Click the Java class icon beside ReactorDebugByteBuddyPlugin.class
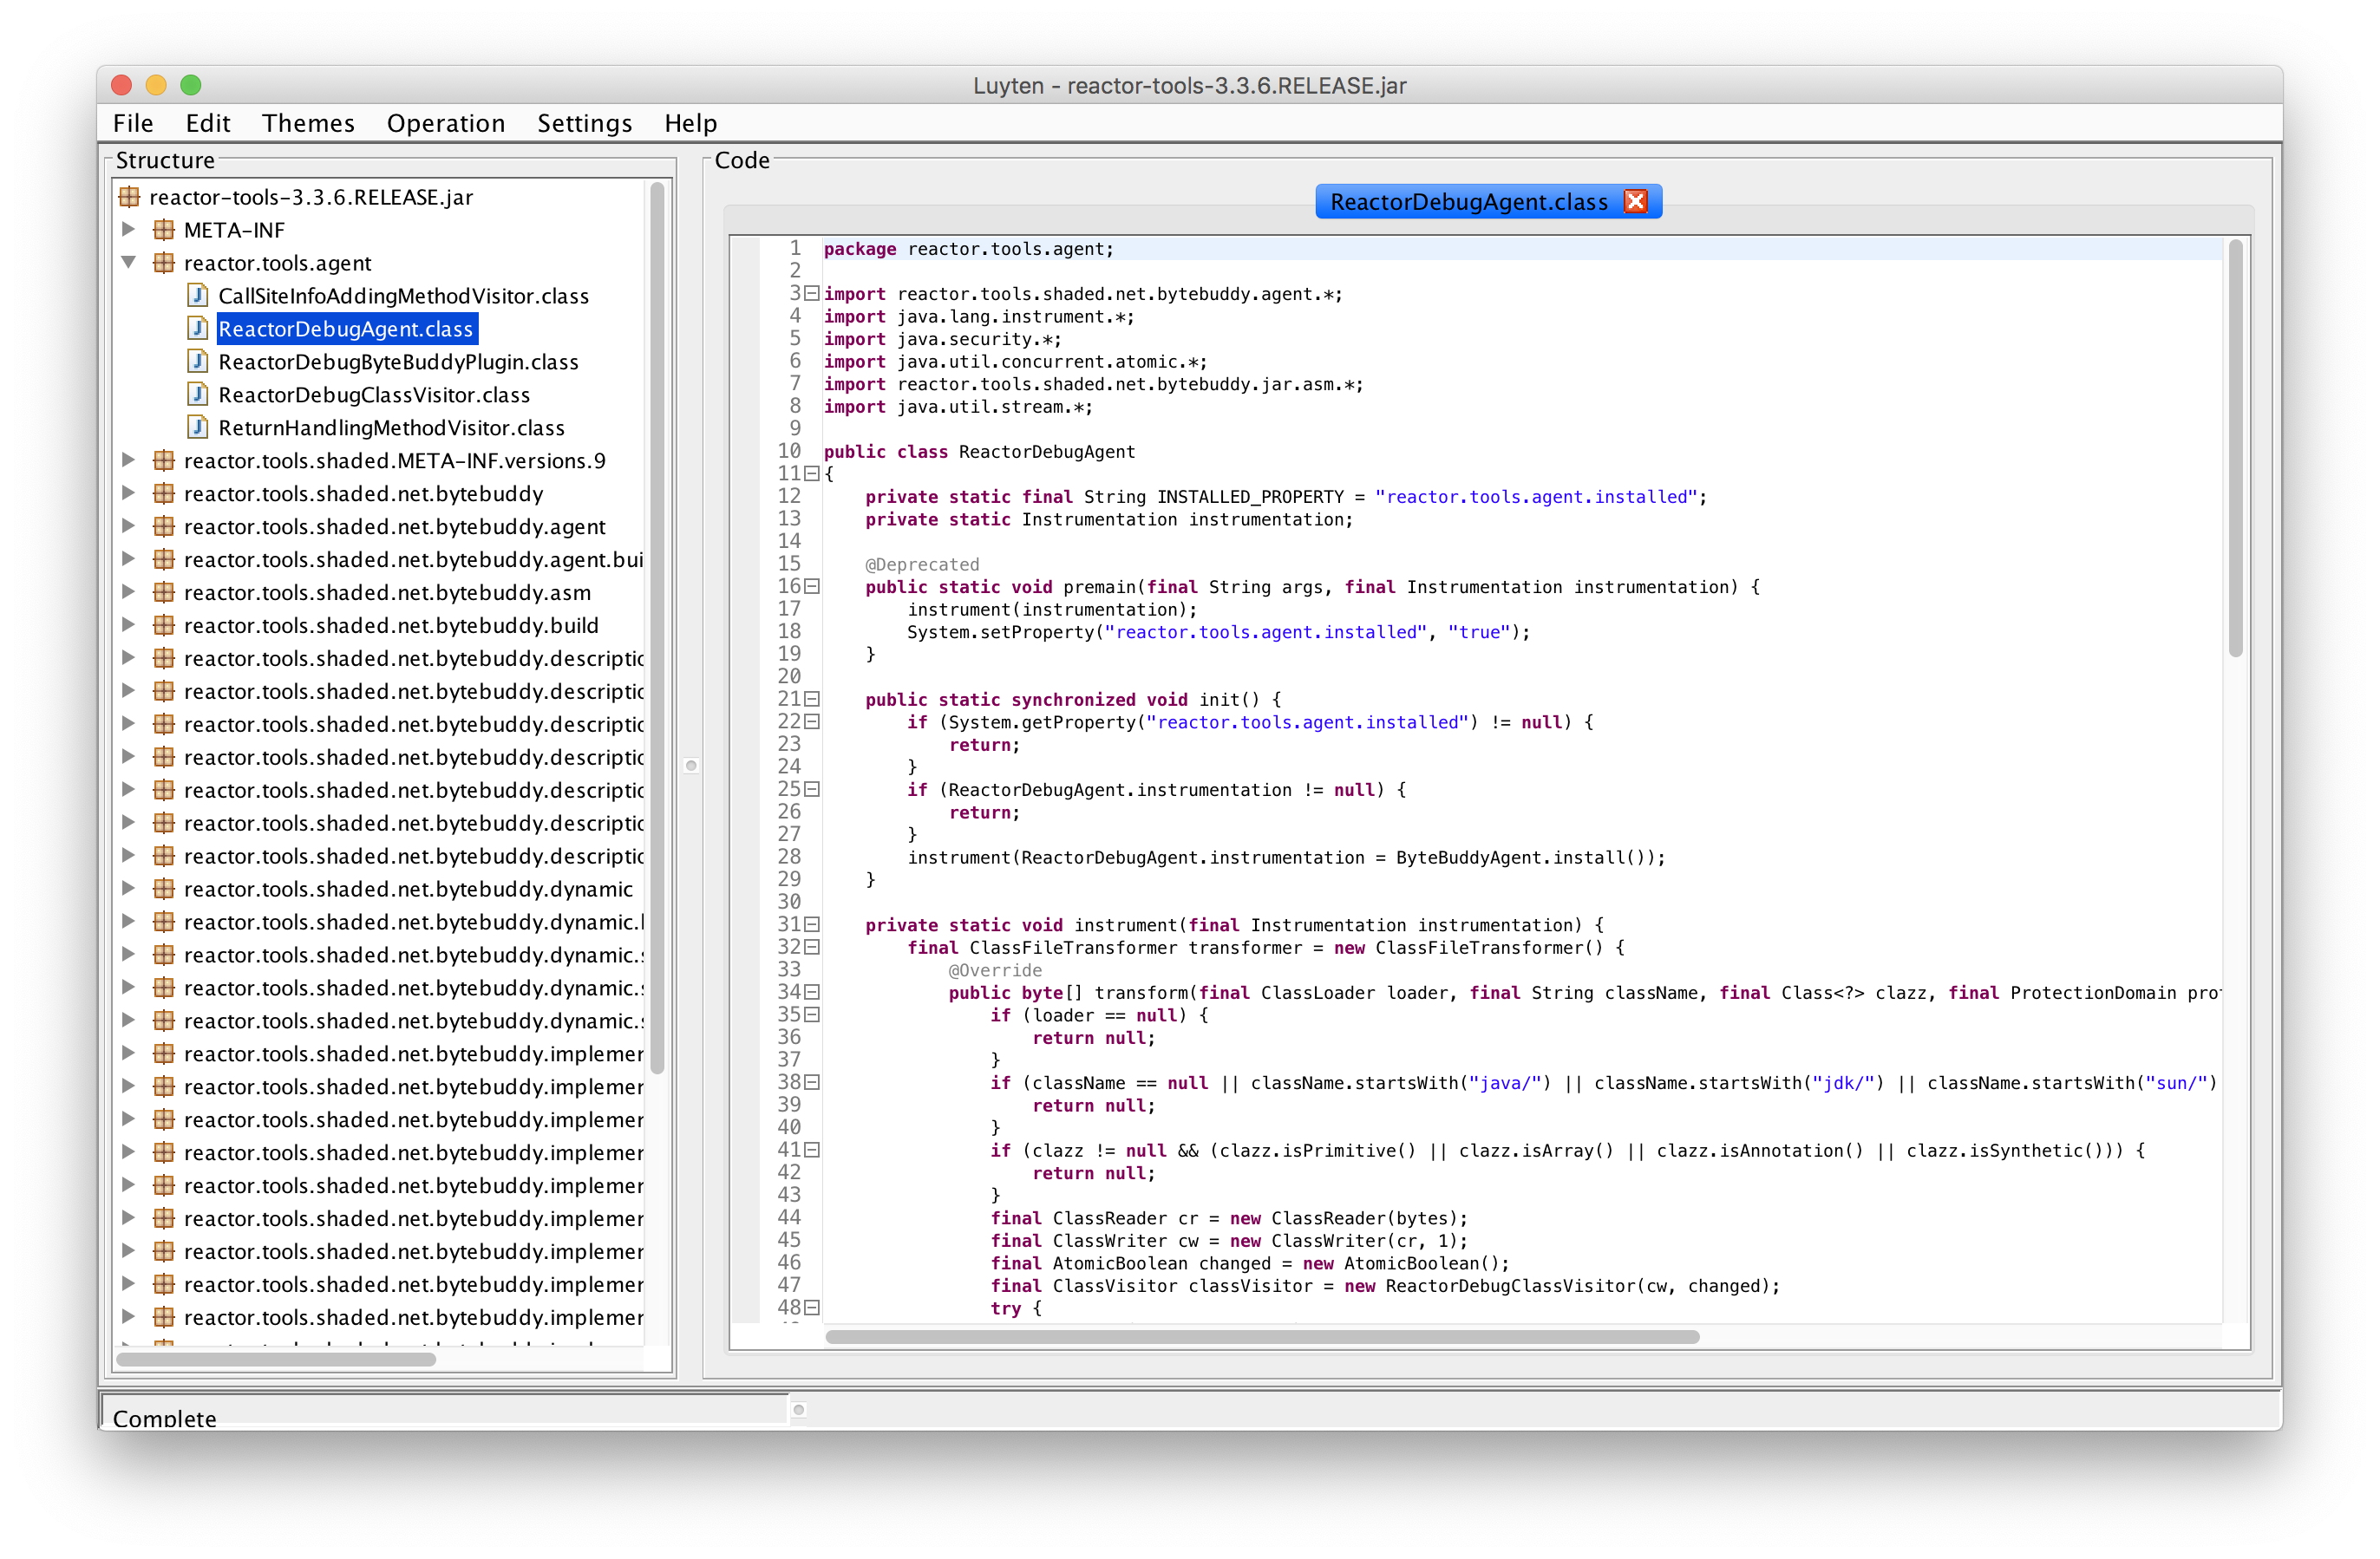 pos(197,361)
